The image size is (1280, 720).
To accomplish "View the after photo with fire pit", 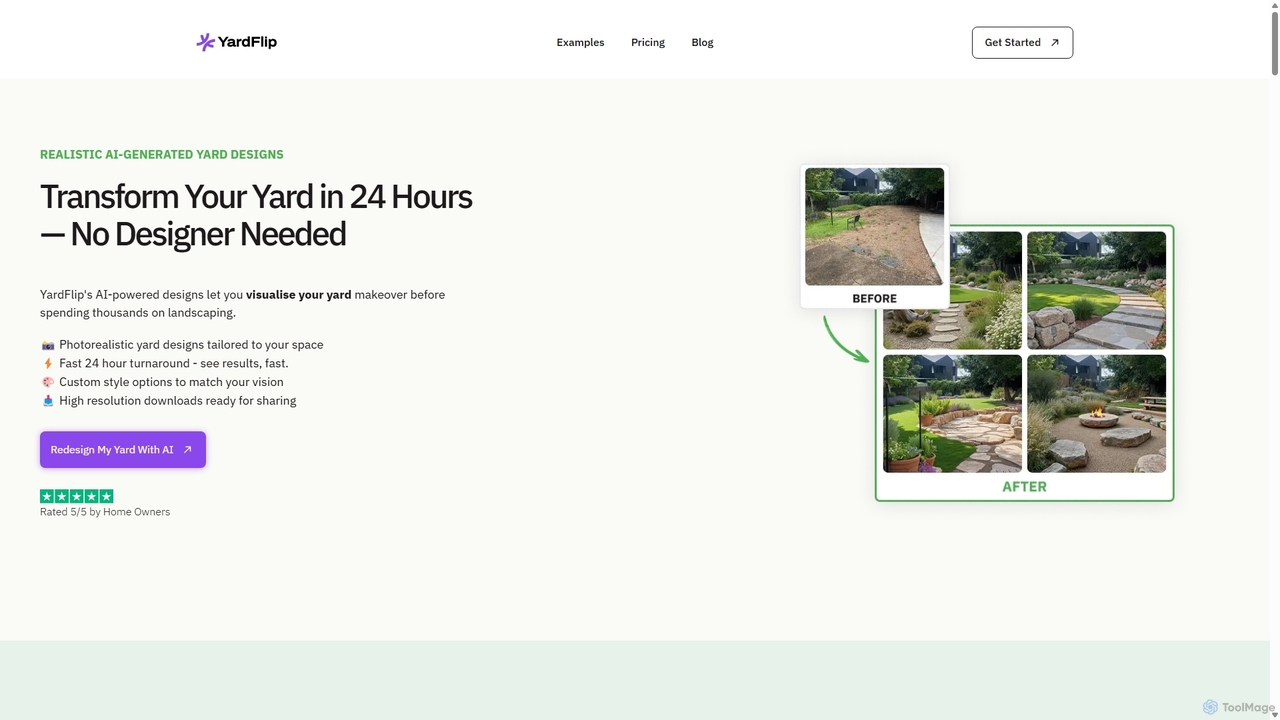I will coord(1096,413).
